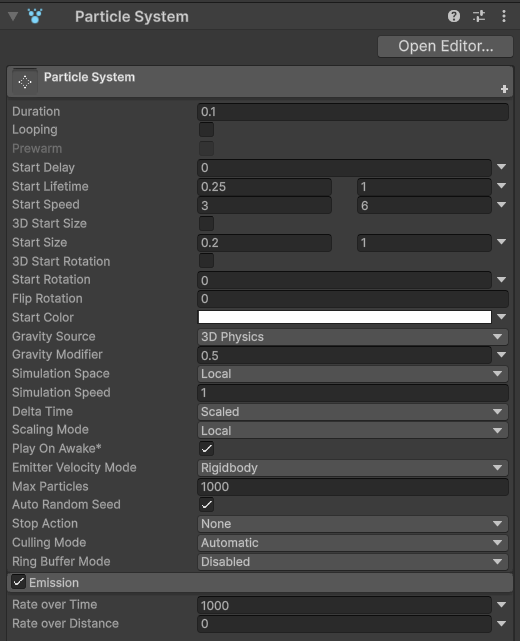Open the Simulation Space dropdown
The image size is (520, 641).
point(353,374)
